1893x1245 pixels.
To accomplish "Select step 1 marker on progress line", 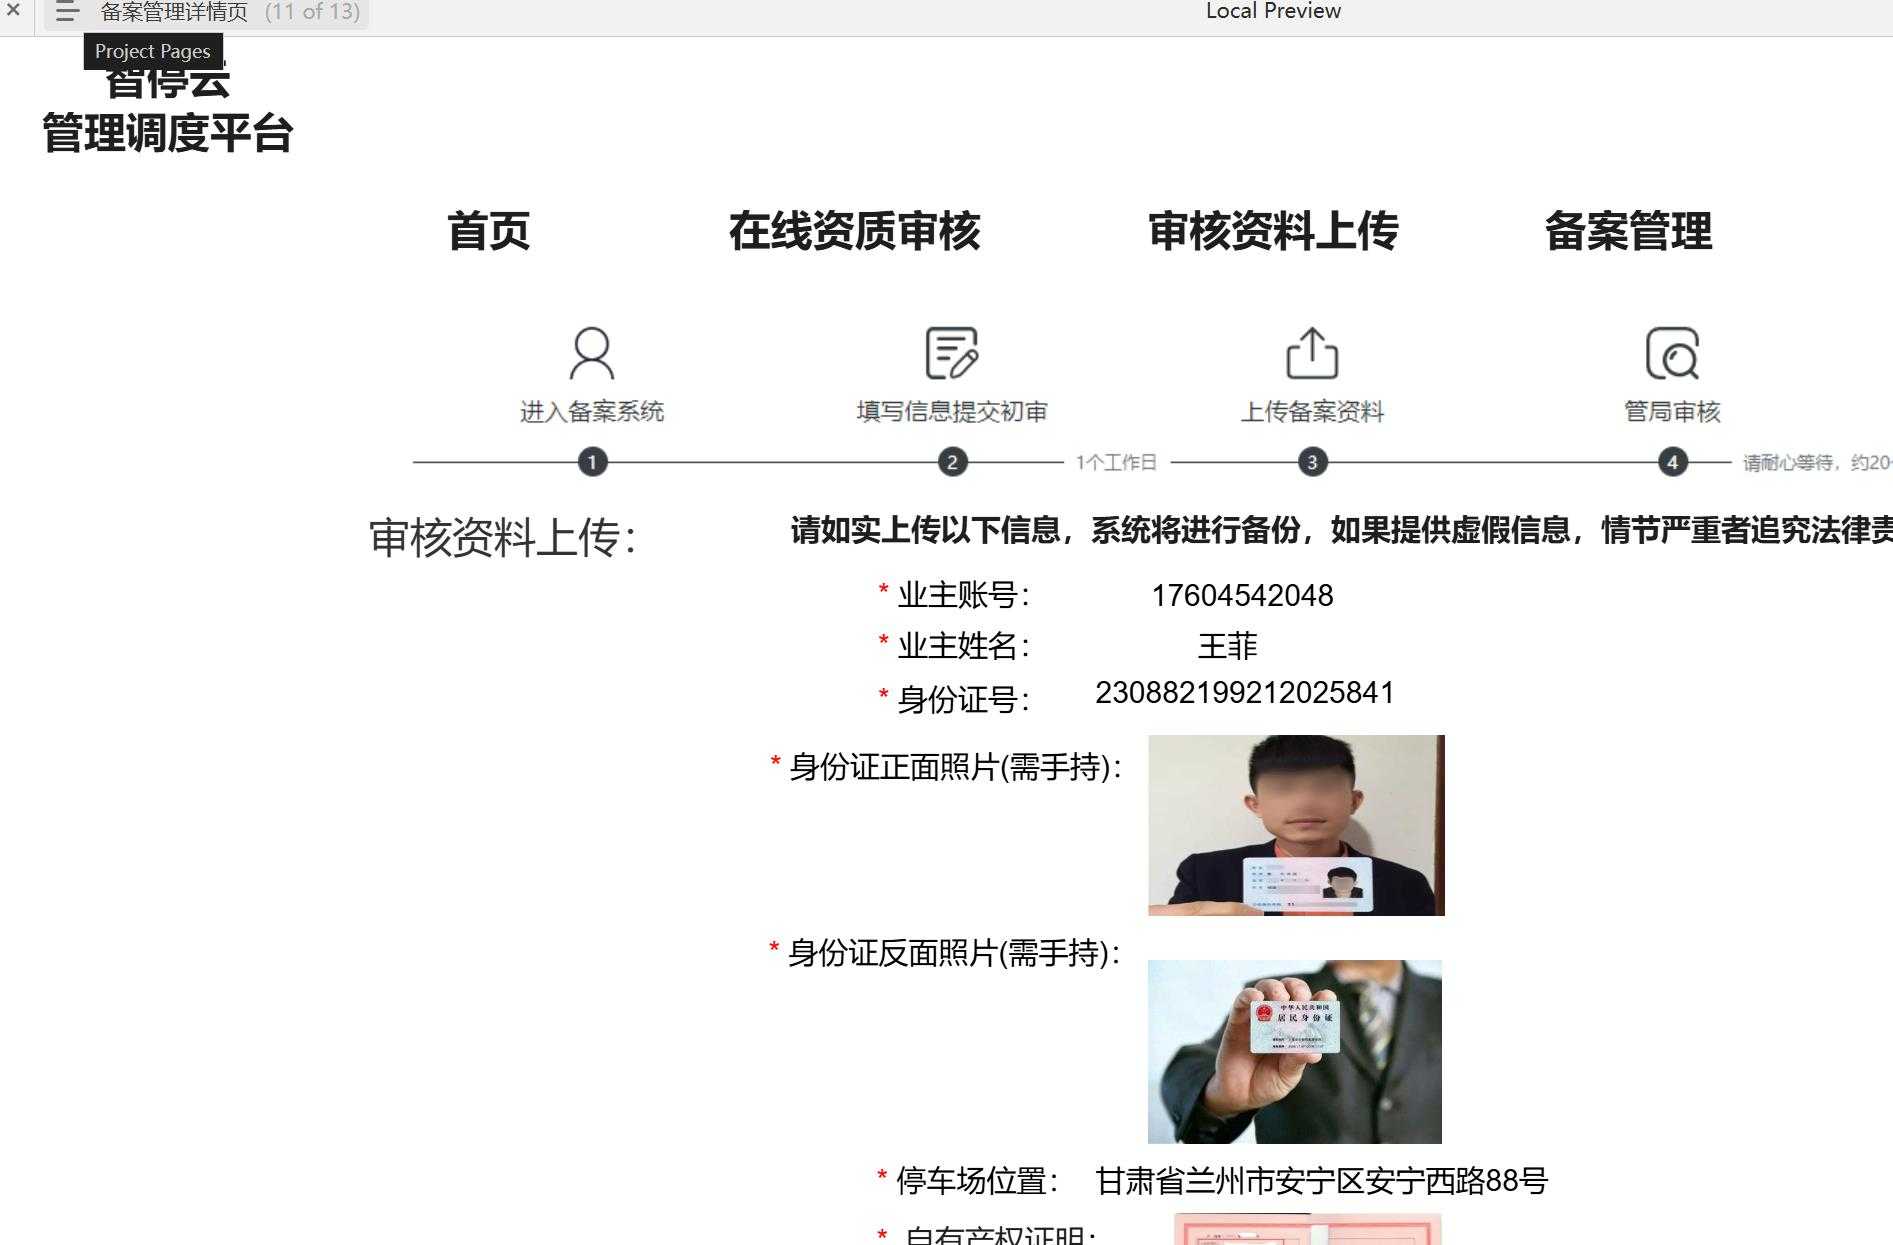I will [593, 462].
